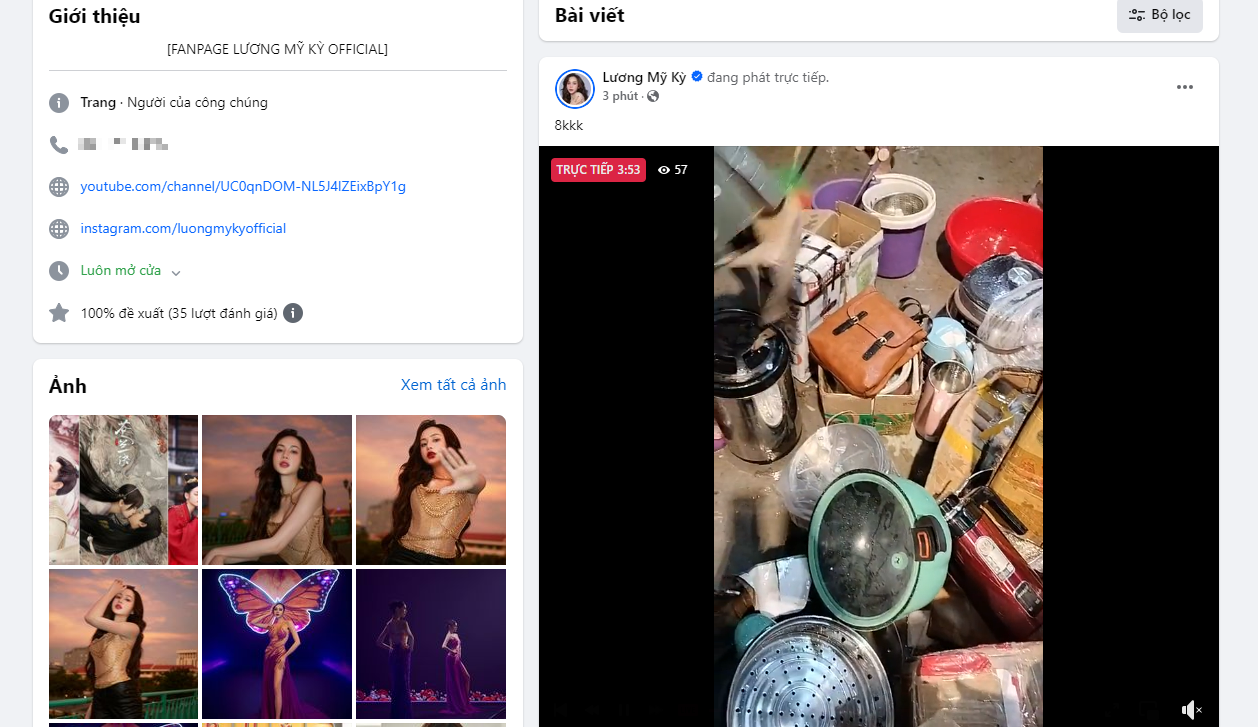This screenshot has height=727, width=1258.
Task: Click the Lương Mỹ Kỳ name in post header
Action: (644, 77)
